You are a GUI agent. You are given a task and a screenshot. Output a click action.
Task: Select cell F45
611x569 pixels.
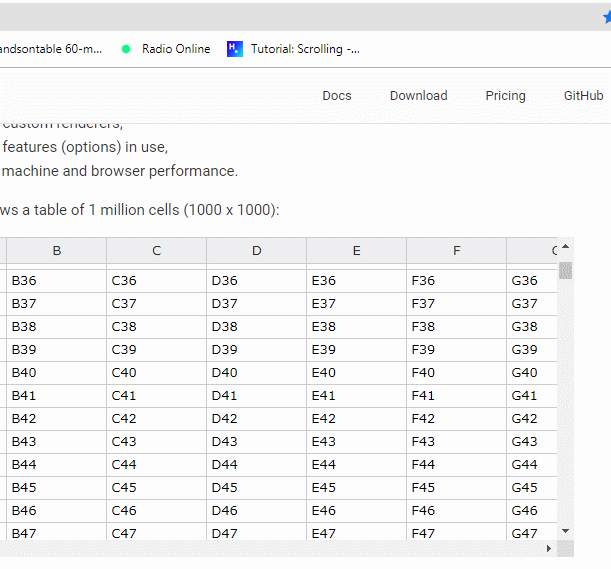coord(457,488)
